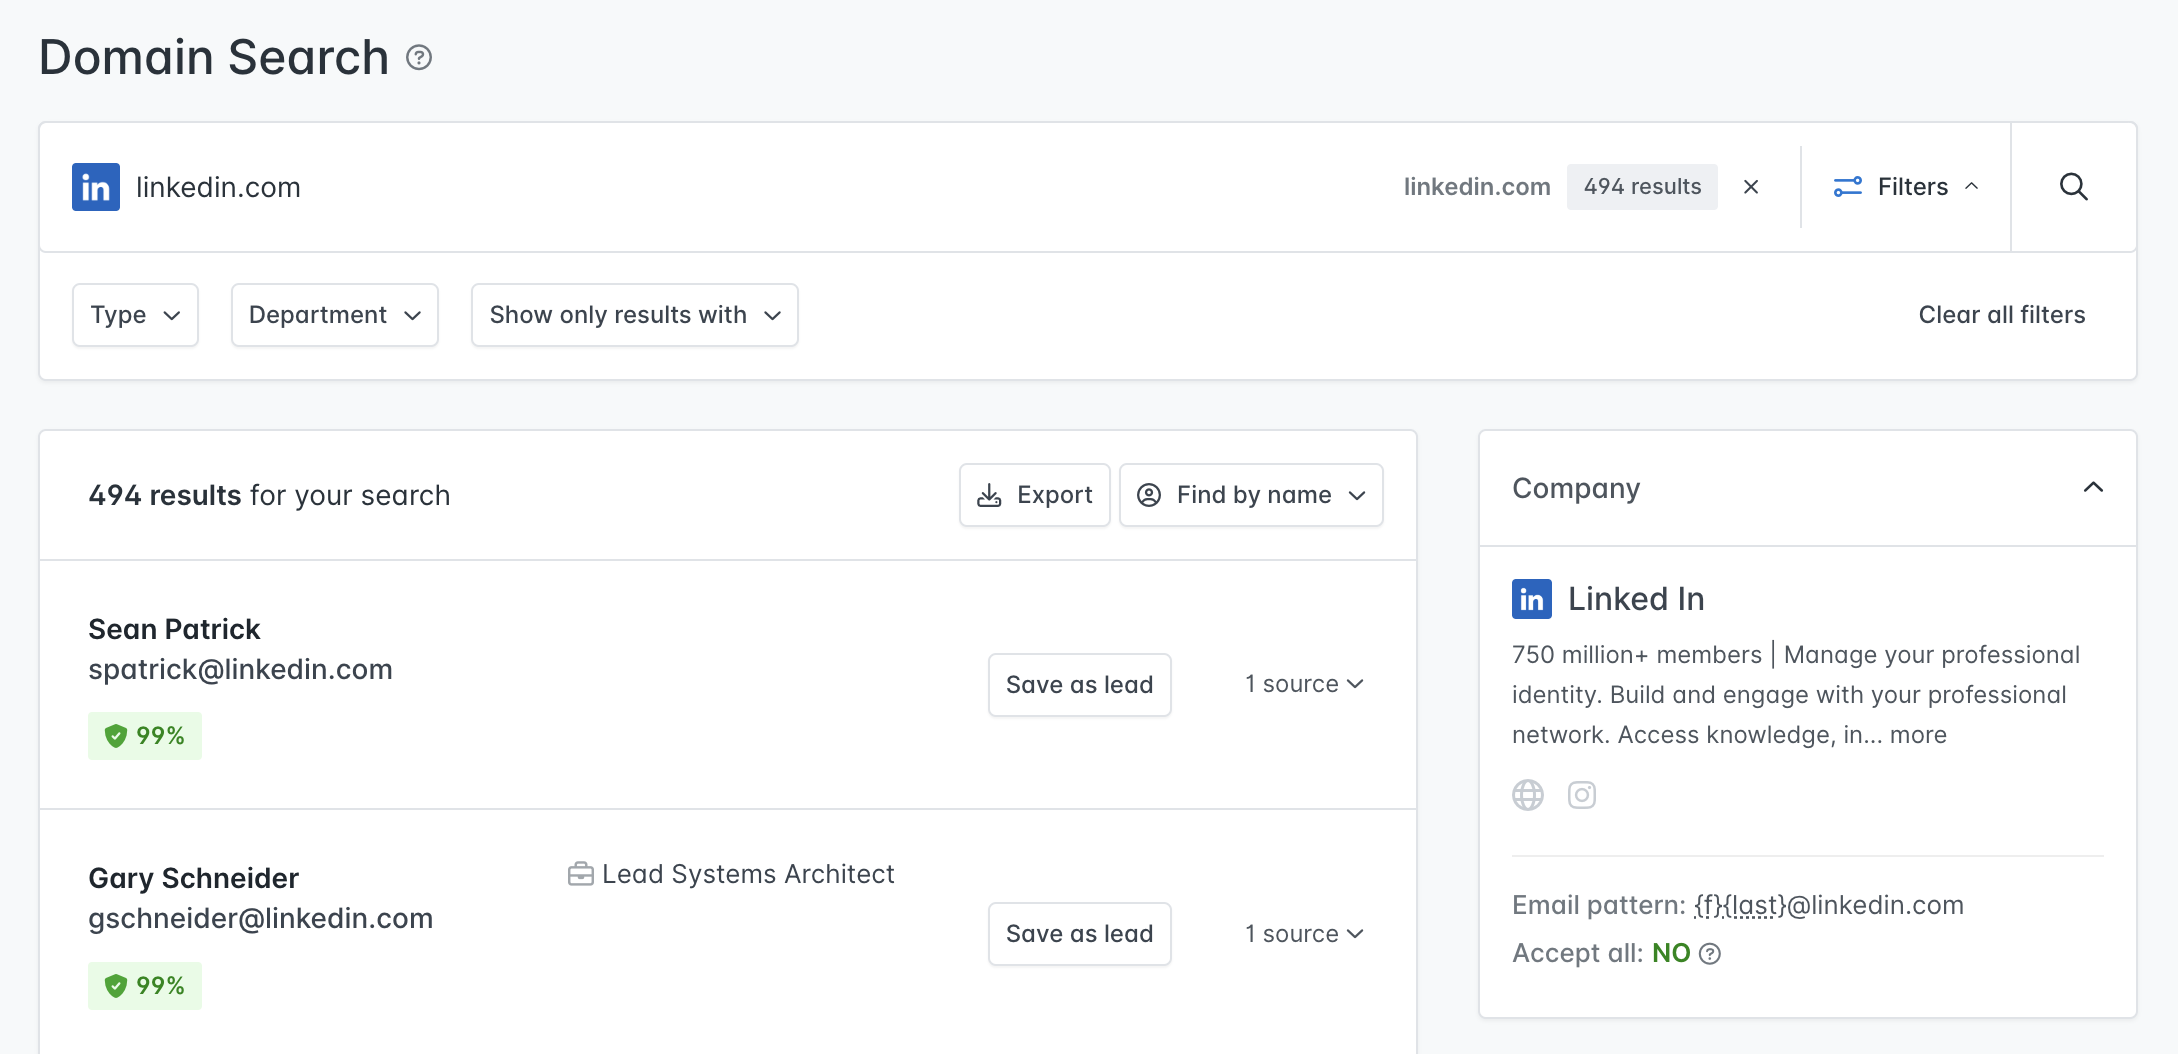Click the name Sean Patrick

[x=174, y=629]
